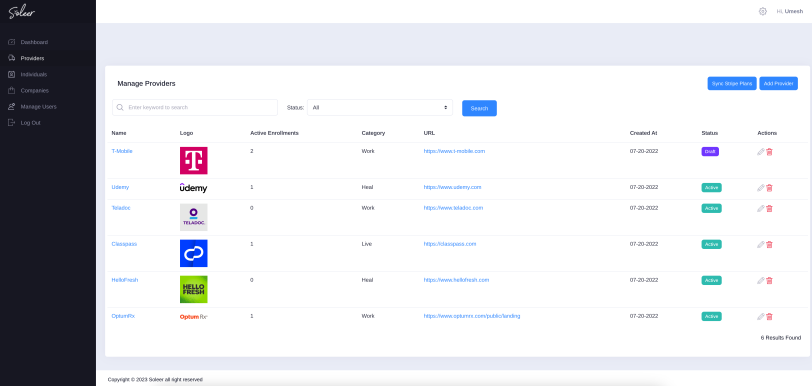The image size is (812, 386).
Task: Open the Dashboard menu item
Action: point(34,42)
